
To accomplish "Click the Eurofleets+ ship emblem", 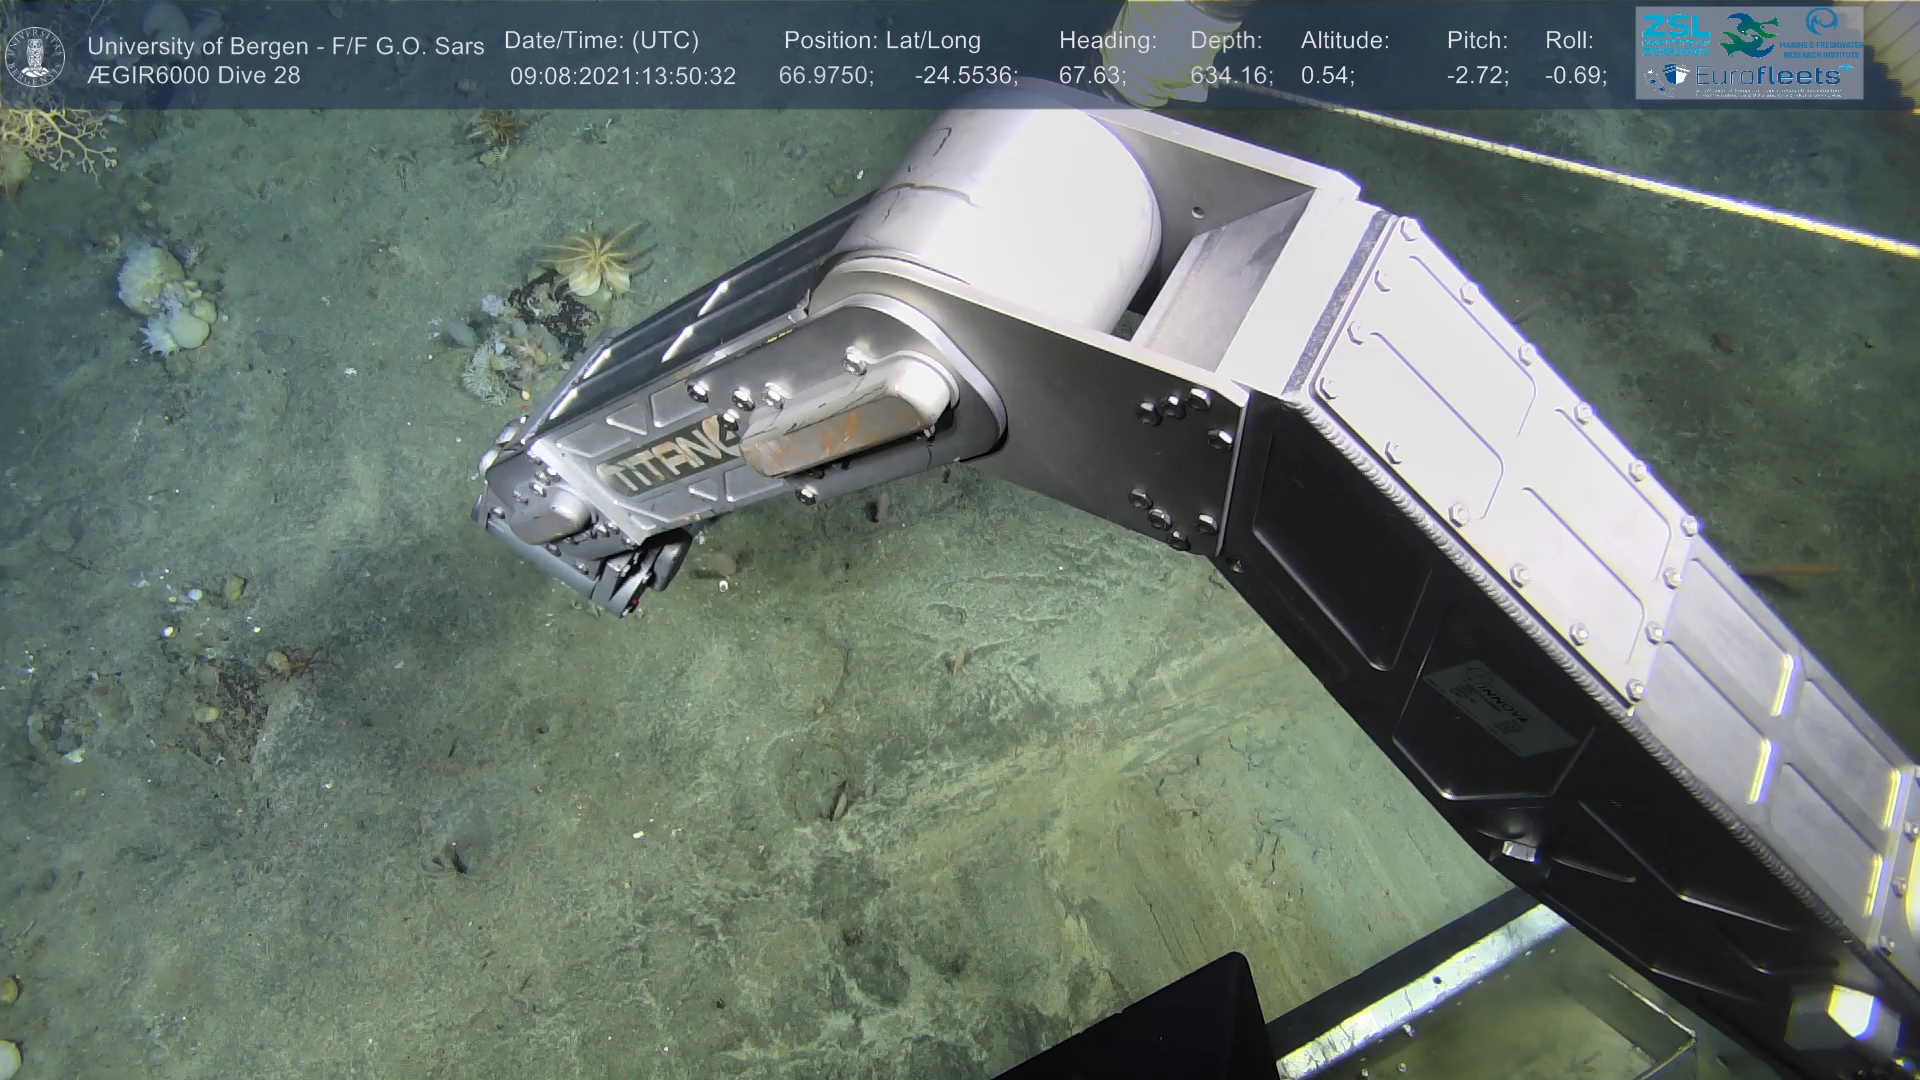I will [x=1667, y=77].
